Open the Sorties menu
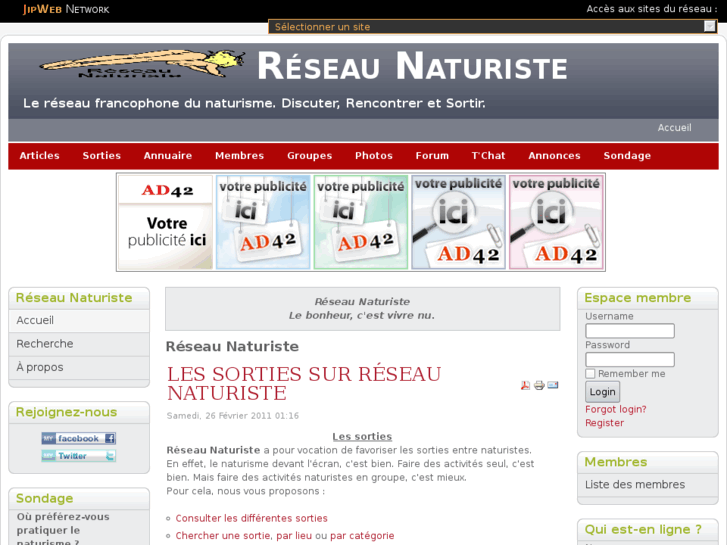The image size is (727, 545). pos(102,156)
